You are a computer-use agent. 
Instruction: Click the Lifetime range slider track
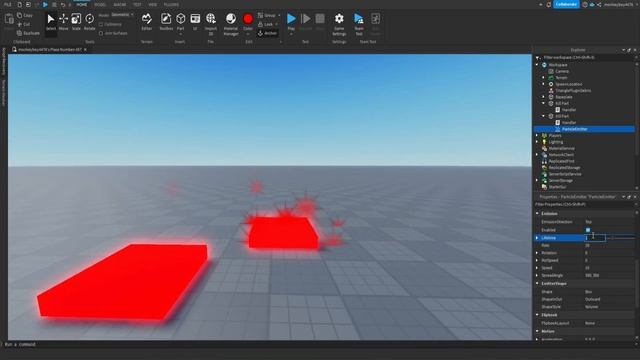click(x=621, y=238)
